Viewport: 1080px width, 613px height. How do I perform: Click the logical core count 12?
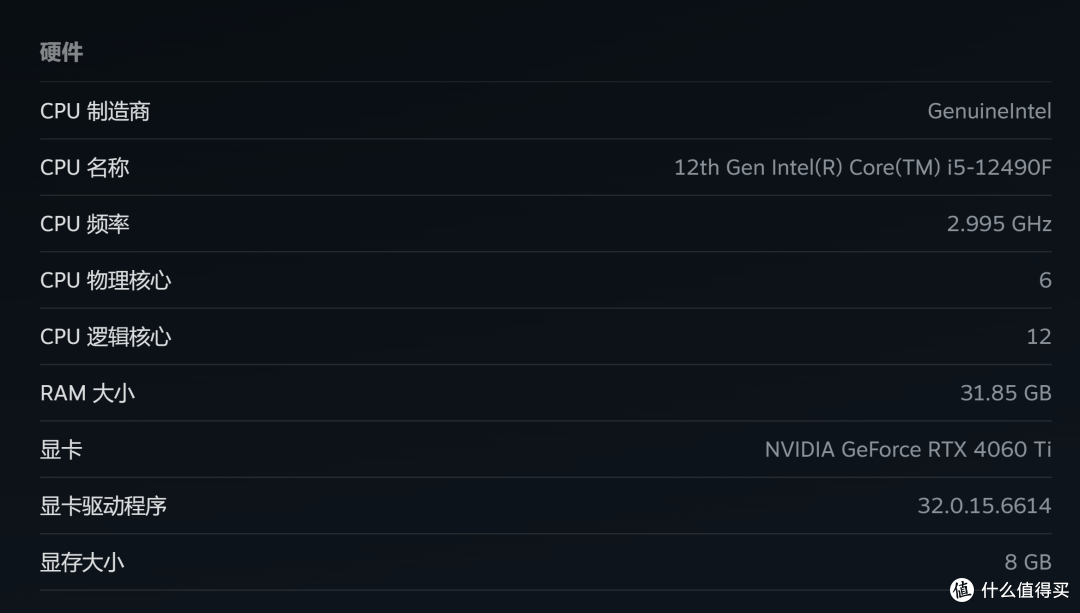pos(1039,337)
